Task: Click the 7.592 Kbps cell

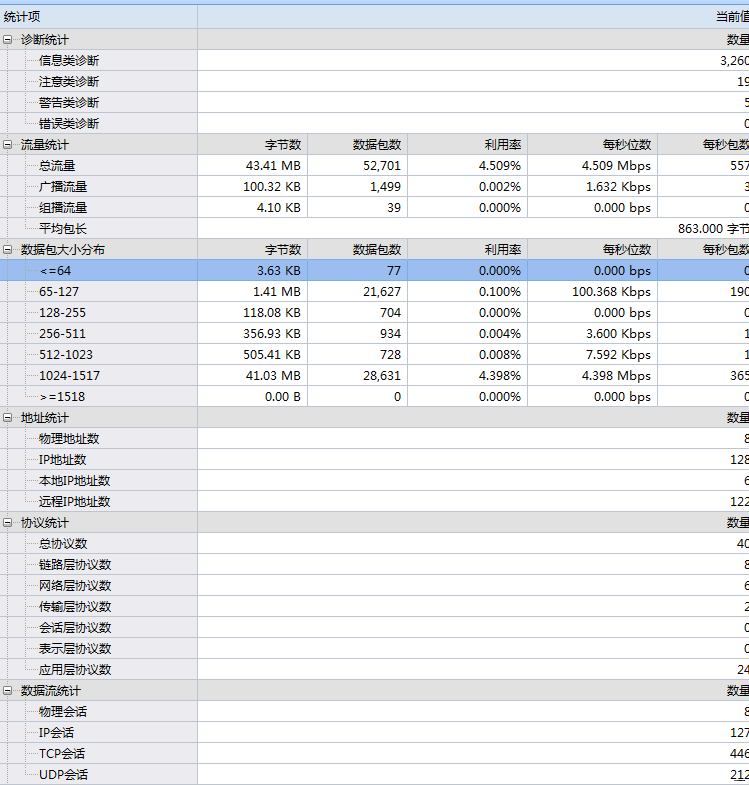Action: [593, 355]
